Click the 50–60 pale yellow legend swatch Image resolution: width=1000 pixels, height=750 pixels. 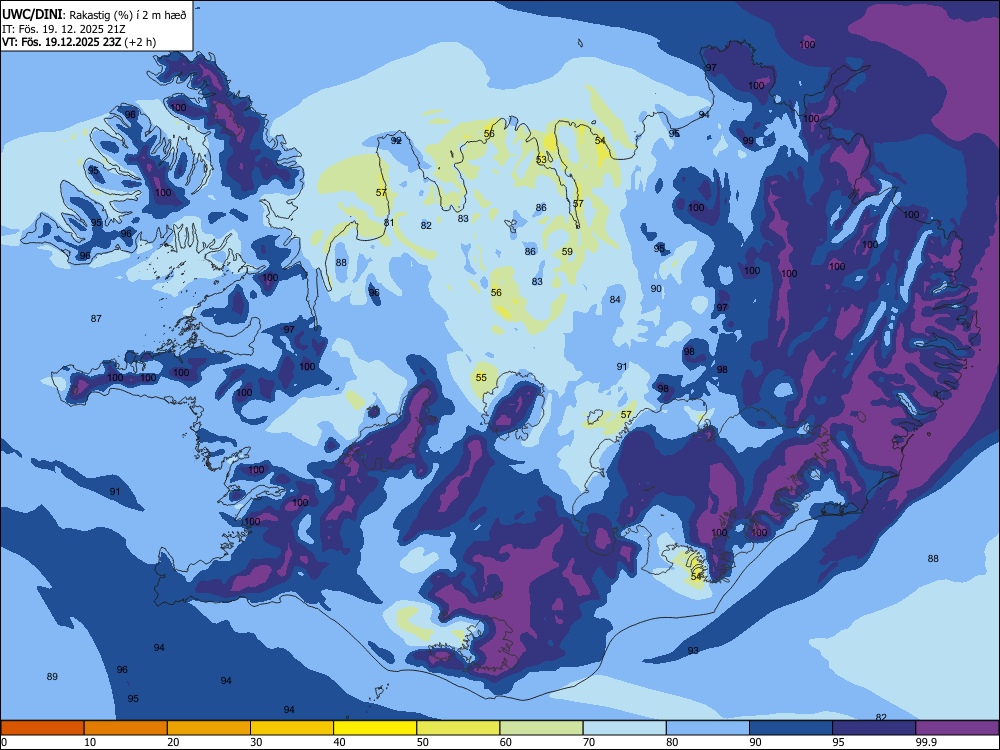coord(458,728)
